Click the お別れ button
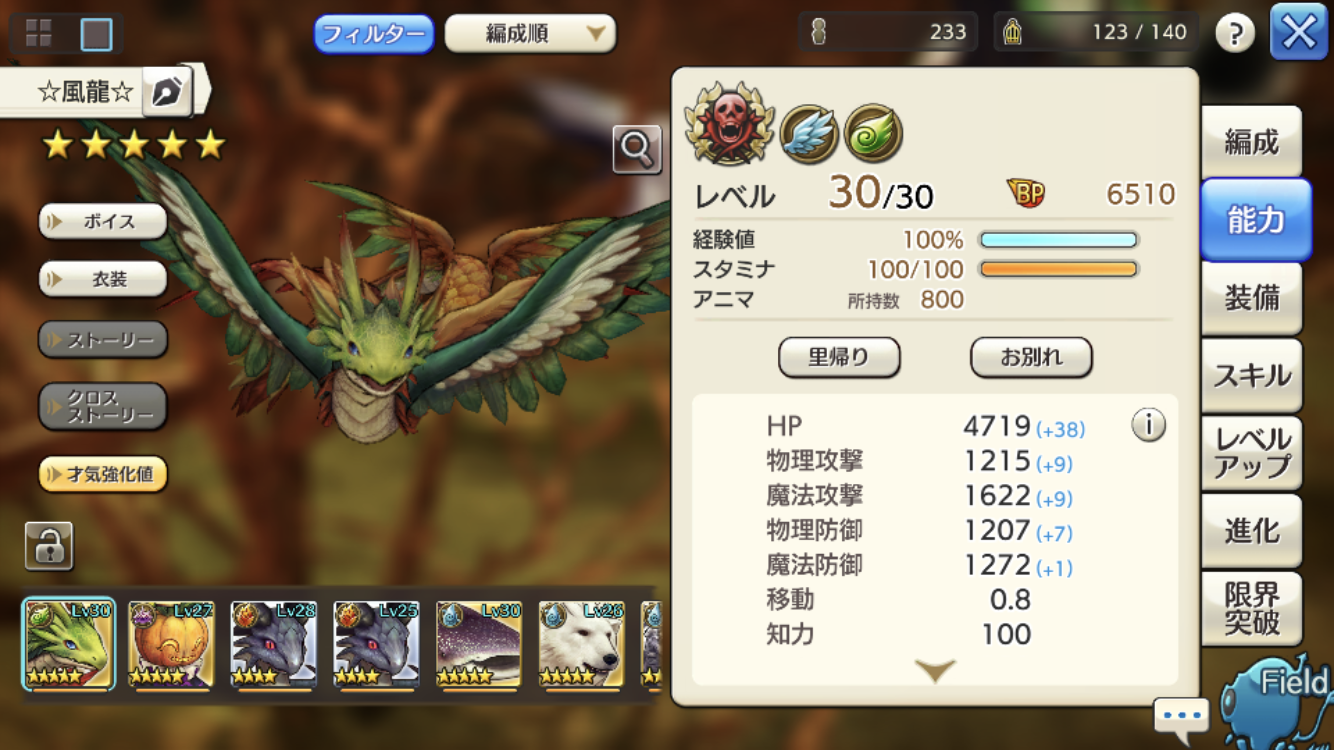The image size is (1334, 750). pyautogui.click(x=1031, y=357)
